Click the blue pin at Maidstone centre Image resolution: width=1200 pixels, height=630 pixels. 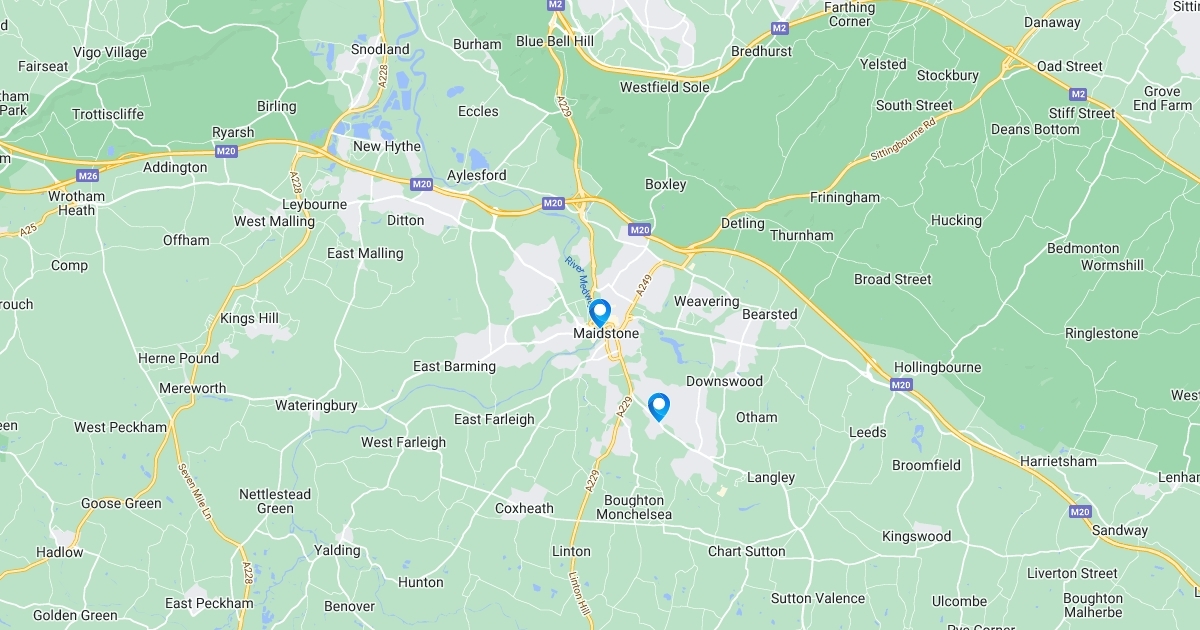(x=599, y=312)
